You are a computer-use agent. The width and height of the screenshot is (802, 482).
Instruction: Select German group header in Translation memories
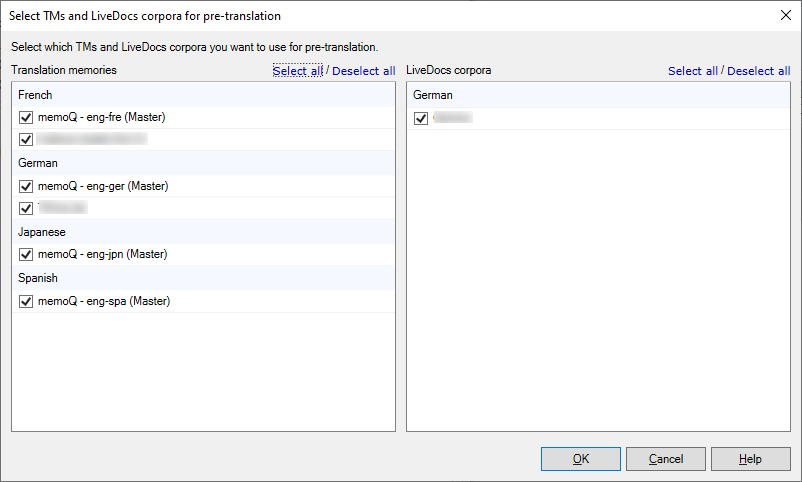38,163
